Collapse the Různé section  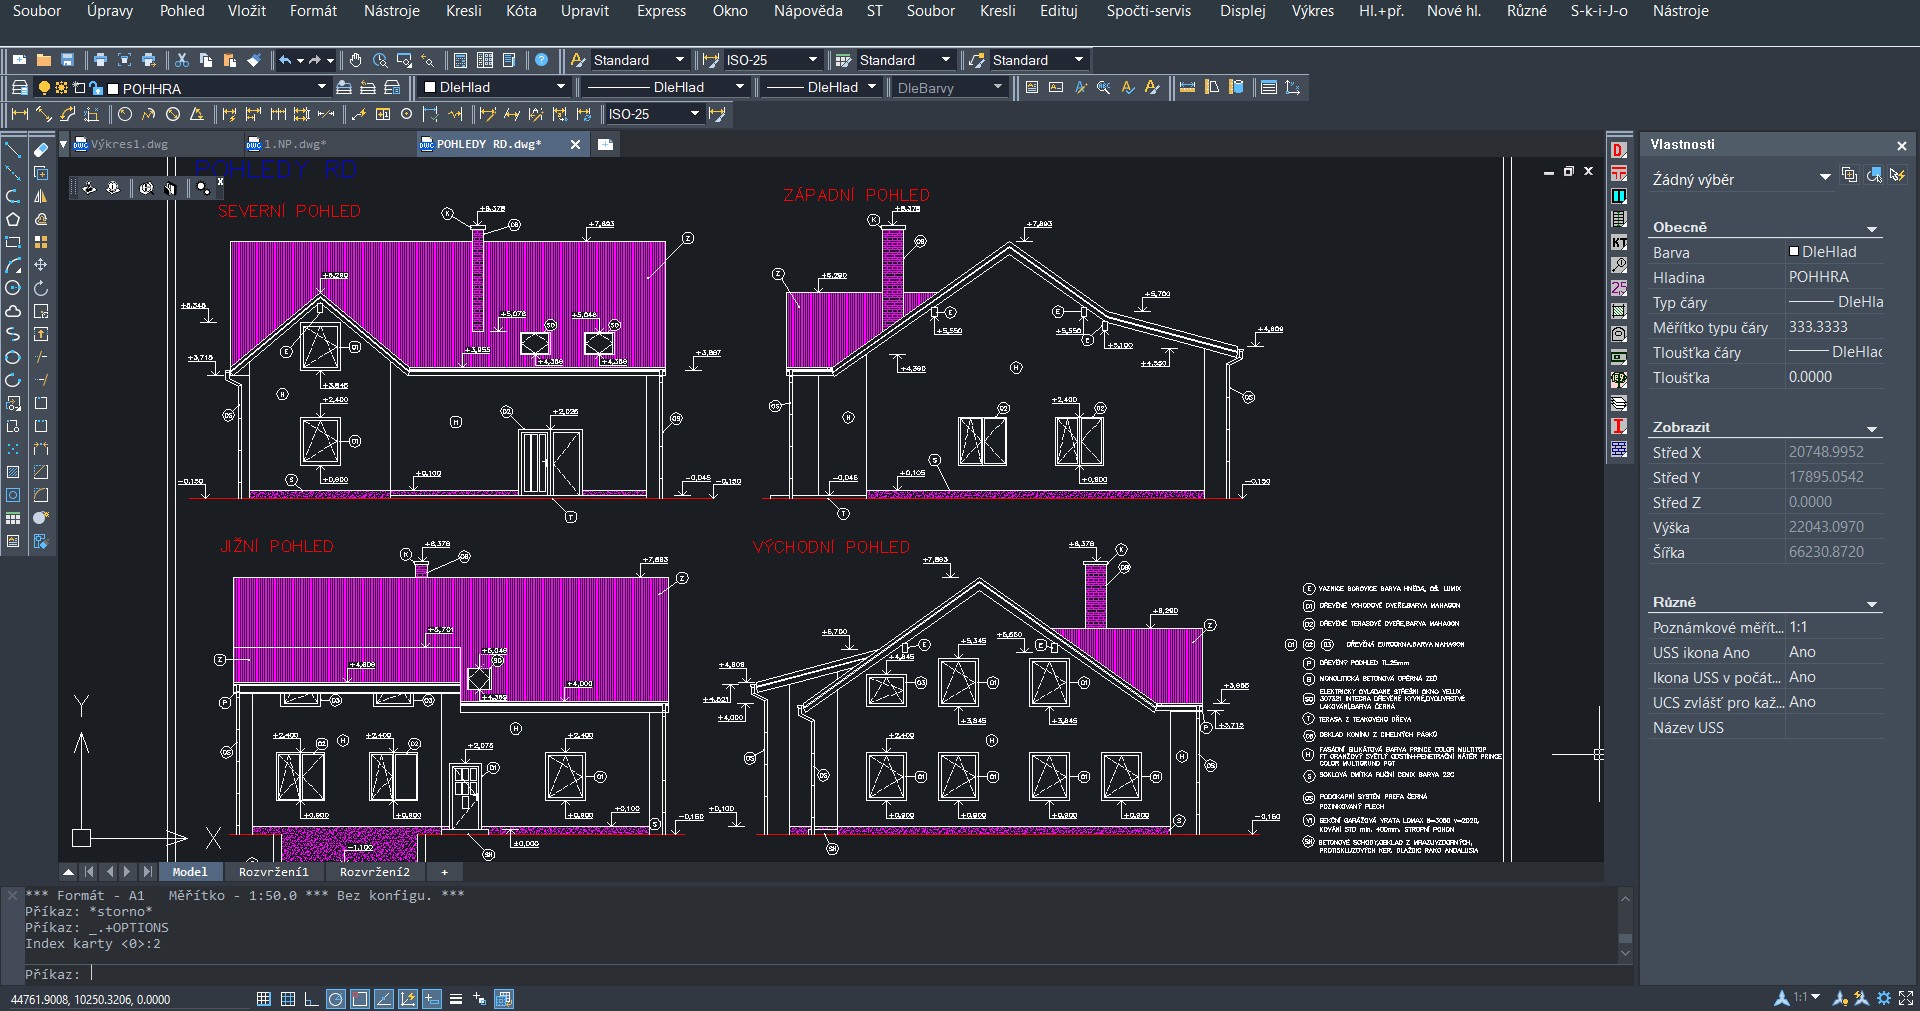click(x=1872, y=604)
